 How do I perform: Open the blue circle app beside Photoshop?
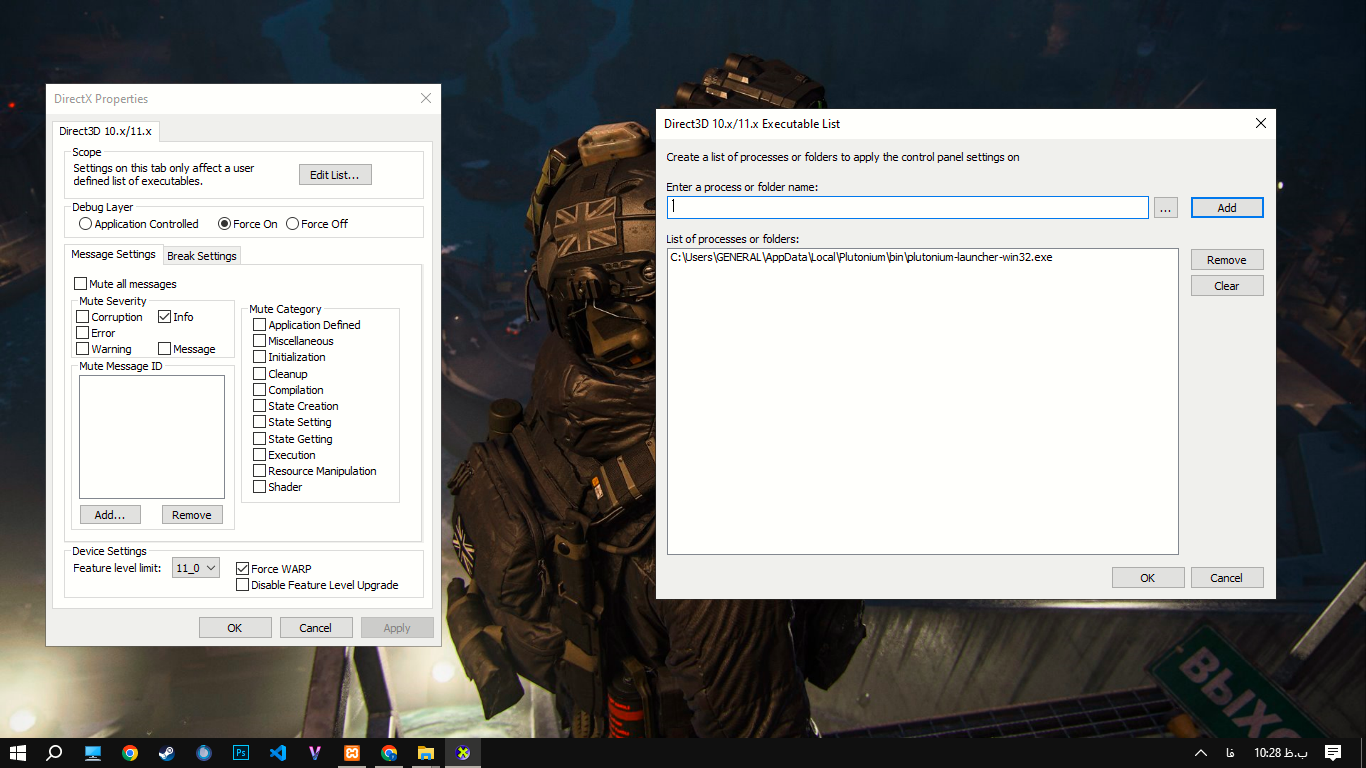point(204,753)
